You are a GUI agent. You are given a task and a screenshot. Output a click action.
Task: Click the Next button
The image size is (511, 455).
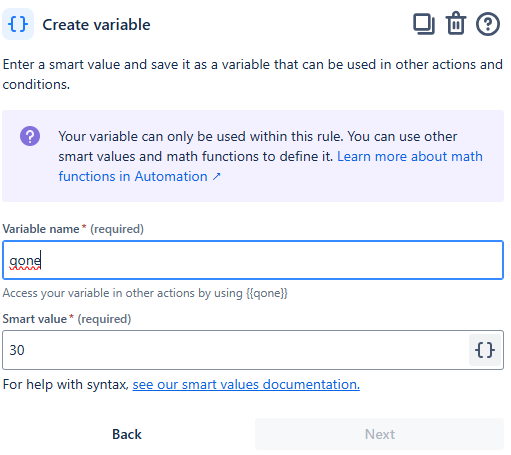pos(379,434)
